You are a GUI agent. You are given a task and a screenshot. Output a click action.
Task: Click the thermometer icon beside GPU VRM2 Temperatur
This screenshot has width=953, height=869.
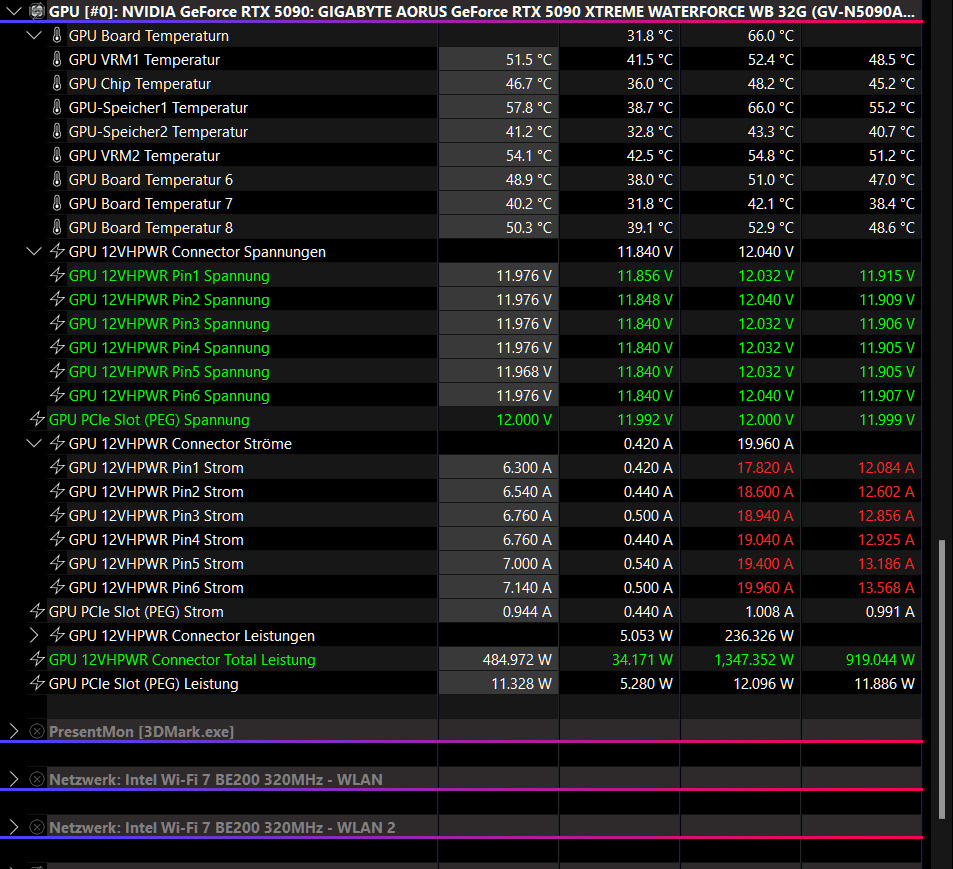tap(57, 156)
